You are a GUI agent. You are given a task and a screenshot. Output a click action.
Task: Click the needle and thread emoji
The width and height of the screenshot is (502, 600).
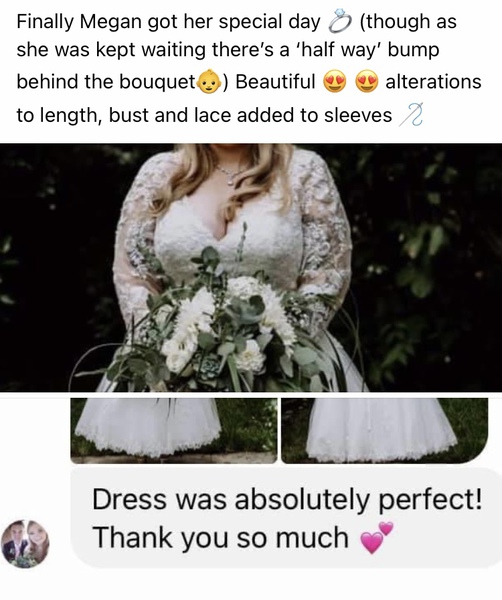click(411, 114)
